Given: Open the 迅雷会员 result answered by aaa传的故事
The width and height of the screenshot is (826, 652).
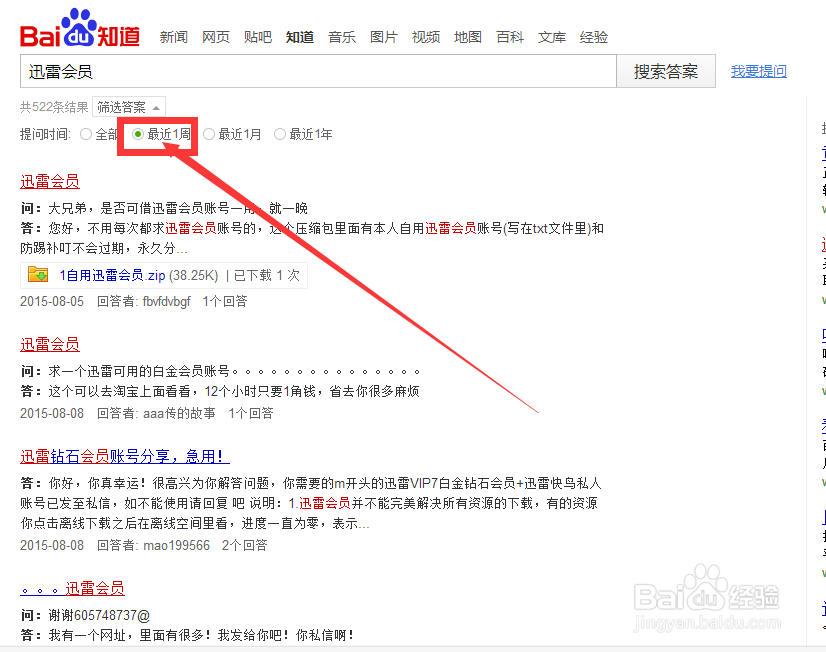Looking at the screenshot, I should (x=50, y=344).
